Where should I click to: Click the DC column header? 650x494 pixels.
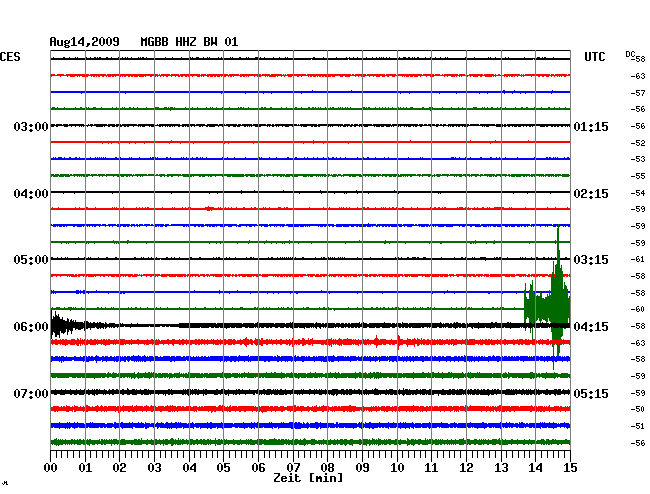click(x=630, y=54)
